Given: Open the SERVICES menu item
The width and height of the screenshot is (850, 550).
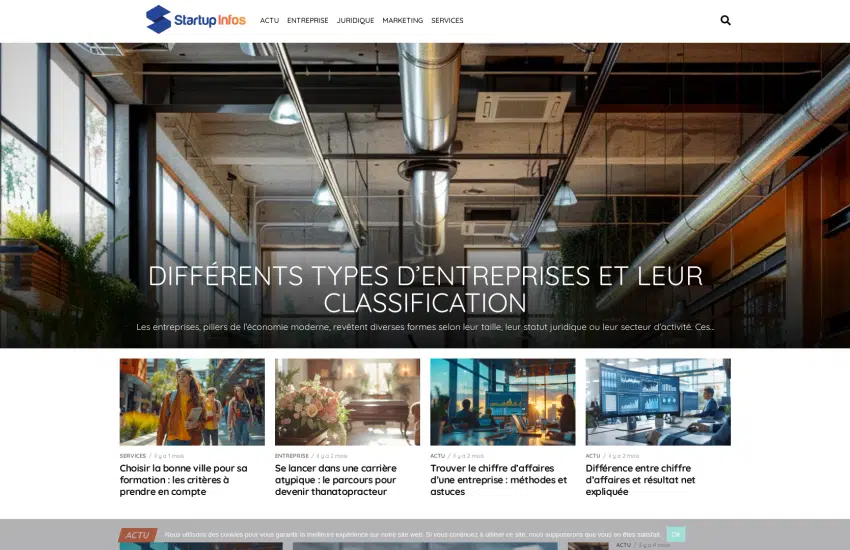Looking at the screenshot, I should click(x=447, y=21).
